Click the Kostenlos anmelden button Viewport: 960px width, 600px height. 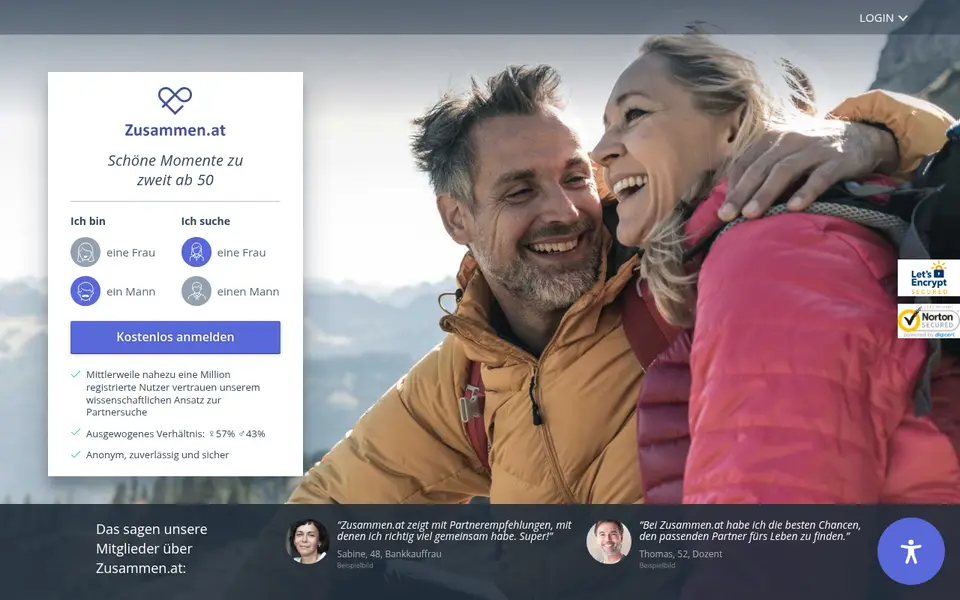click(175, 337)
